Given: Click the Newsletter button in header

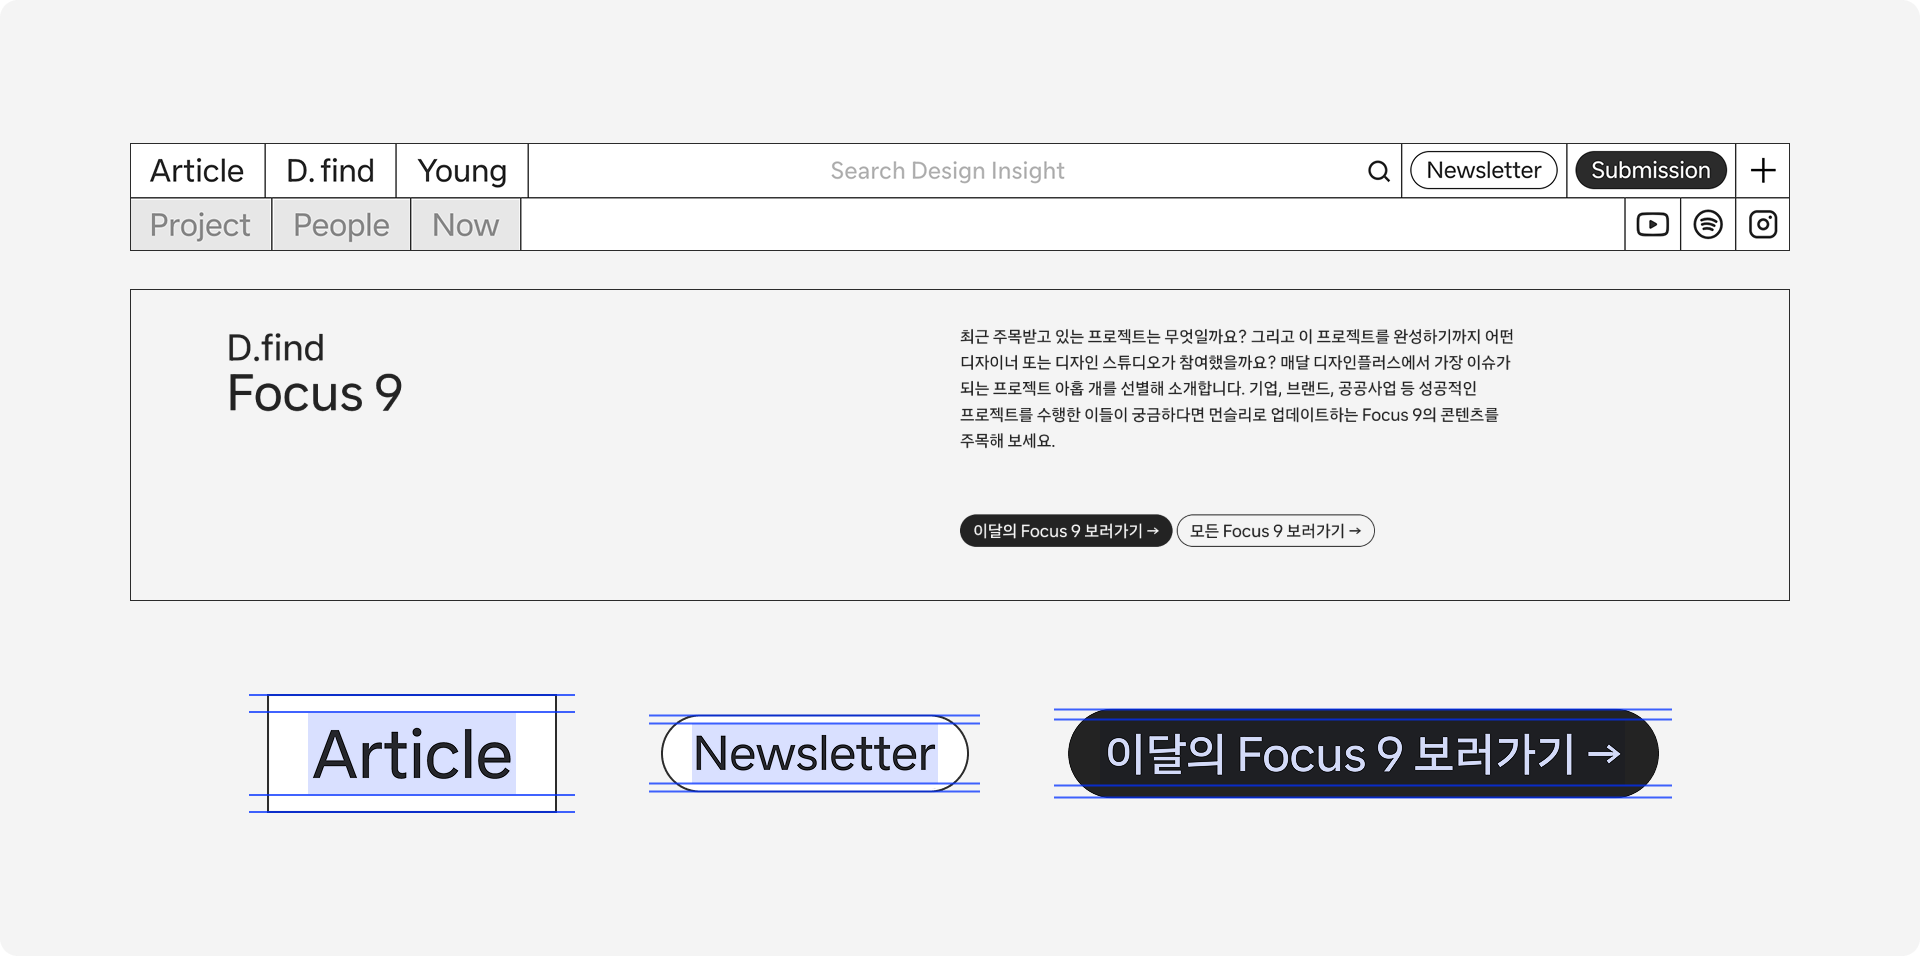Looking at the screenshot, I should [1483, 170].
